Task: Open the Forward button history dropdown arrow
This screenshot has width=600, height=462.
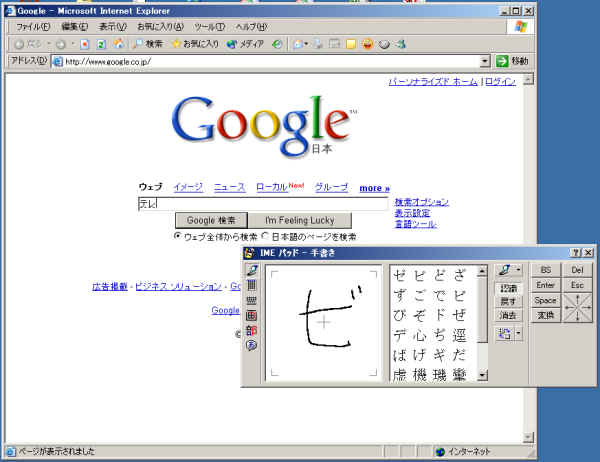Action: 72,44
